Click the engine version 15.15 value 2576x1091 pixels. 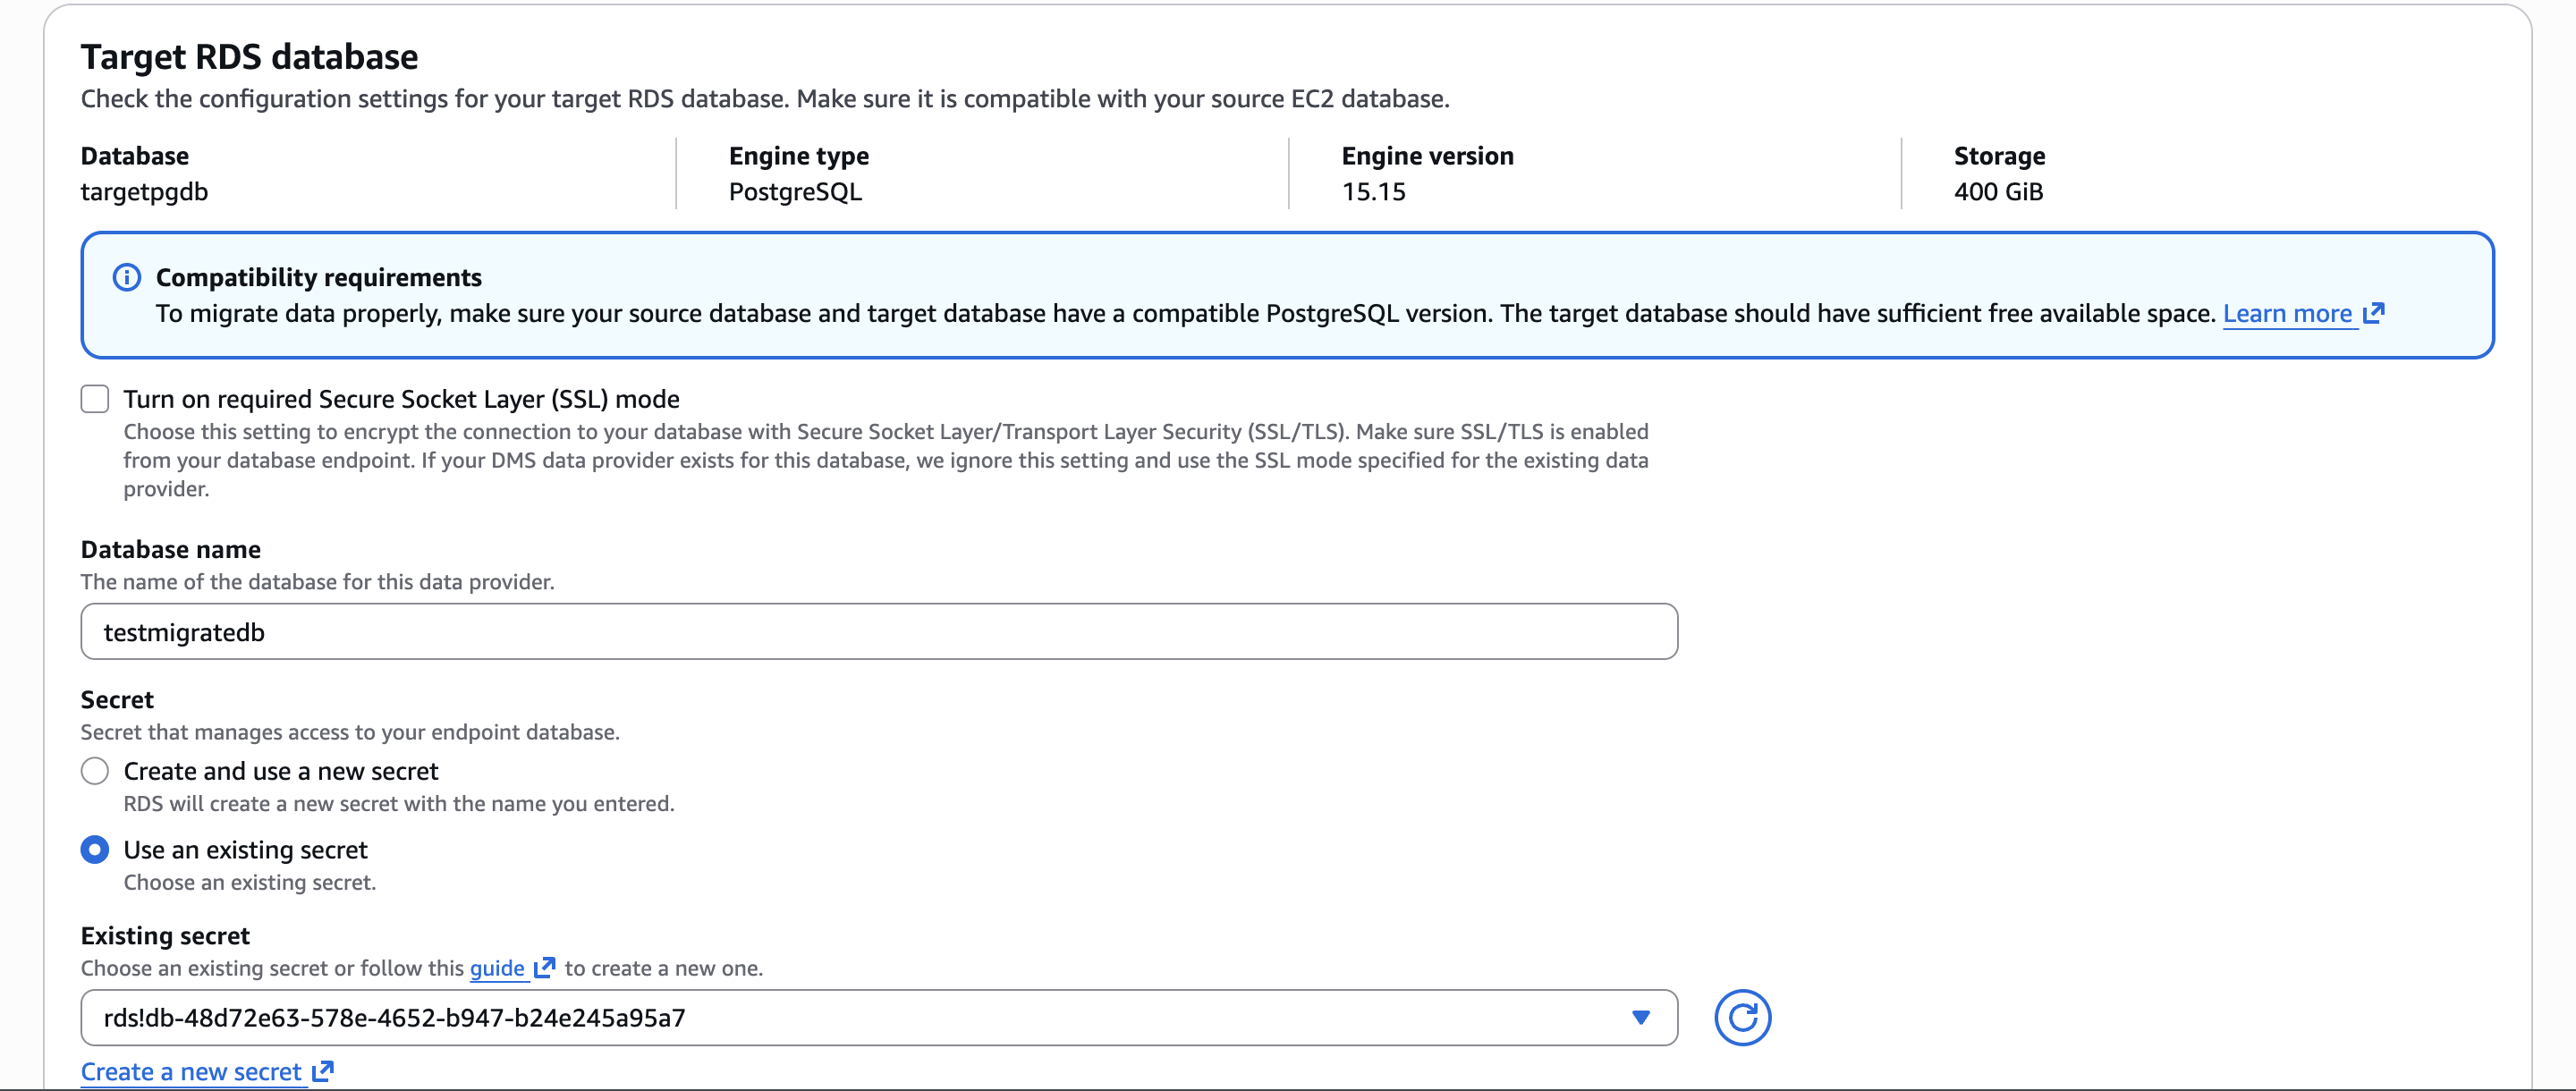pyautogui.click(x=1373, y=192)
